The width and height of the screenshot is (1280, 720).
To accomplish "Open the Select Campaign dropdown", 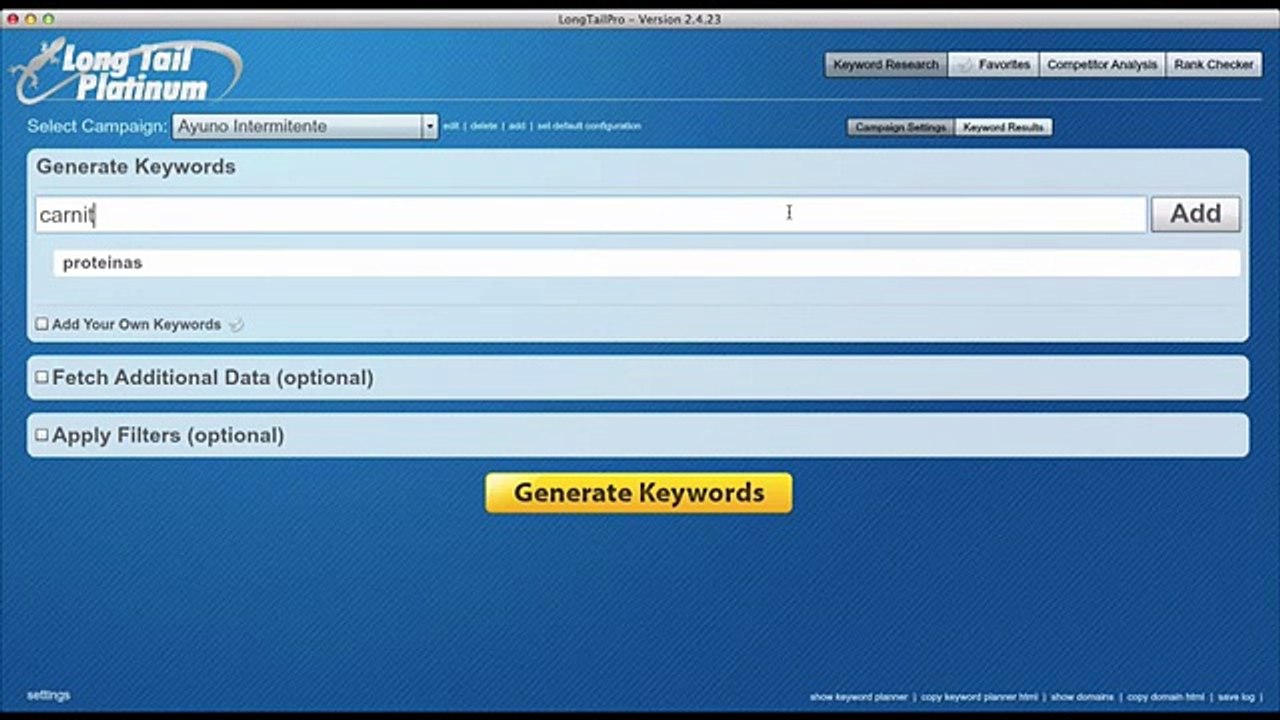I will 305,127.
